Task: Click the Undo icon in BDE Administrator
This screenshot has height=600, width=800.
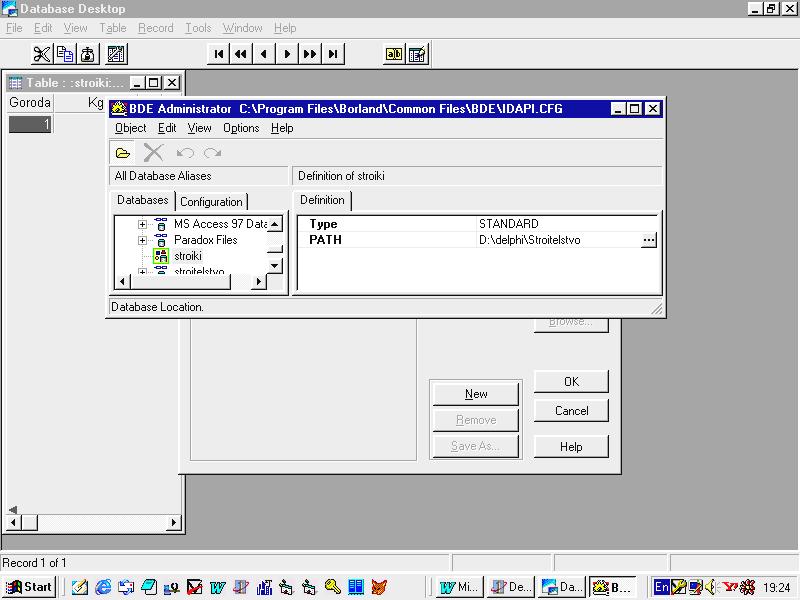Action: click(x=185, y=153)
